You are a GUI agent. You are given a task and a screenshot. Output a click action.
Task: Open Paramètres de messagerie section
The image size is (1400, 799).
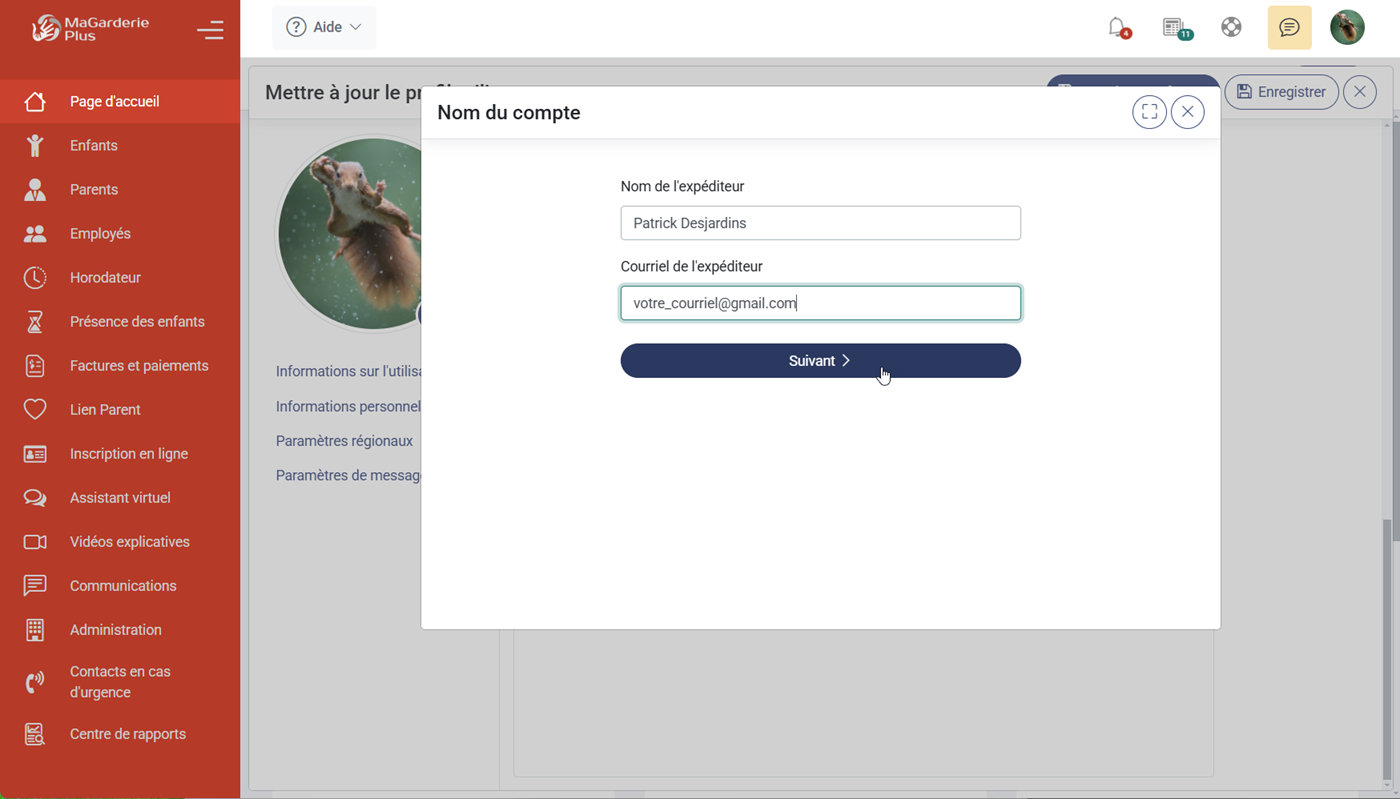click(x=348, y=476)
